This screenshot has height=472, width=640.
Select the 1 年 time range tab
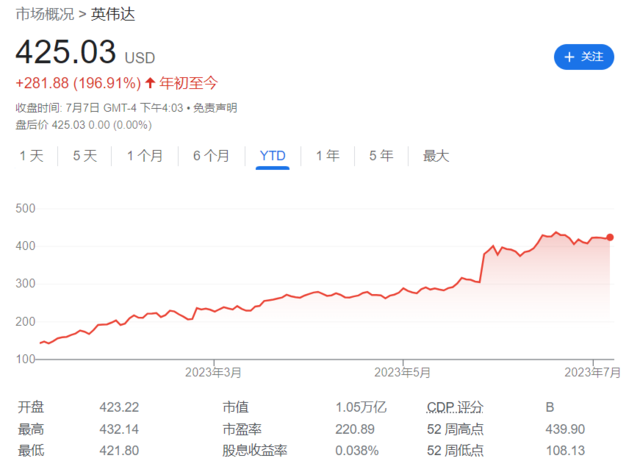(328, 156)
